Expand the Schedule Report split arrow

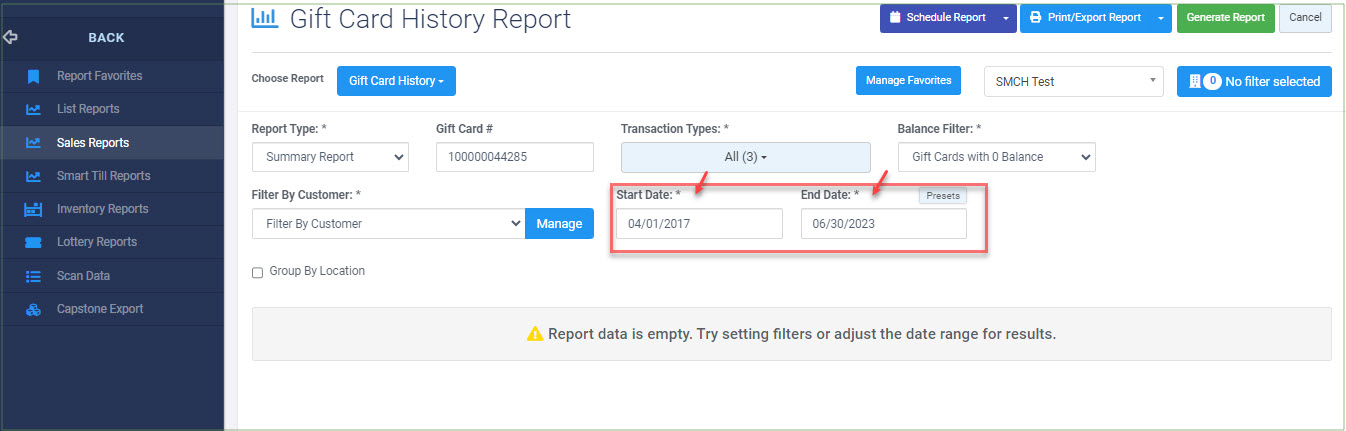(1006, 18)
